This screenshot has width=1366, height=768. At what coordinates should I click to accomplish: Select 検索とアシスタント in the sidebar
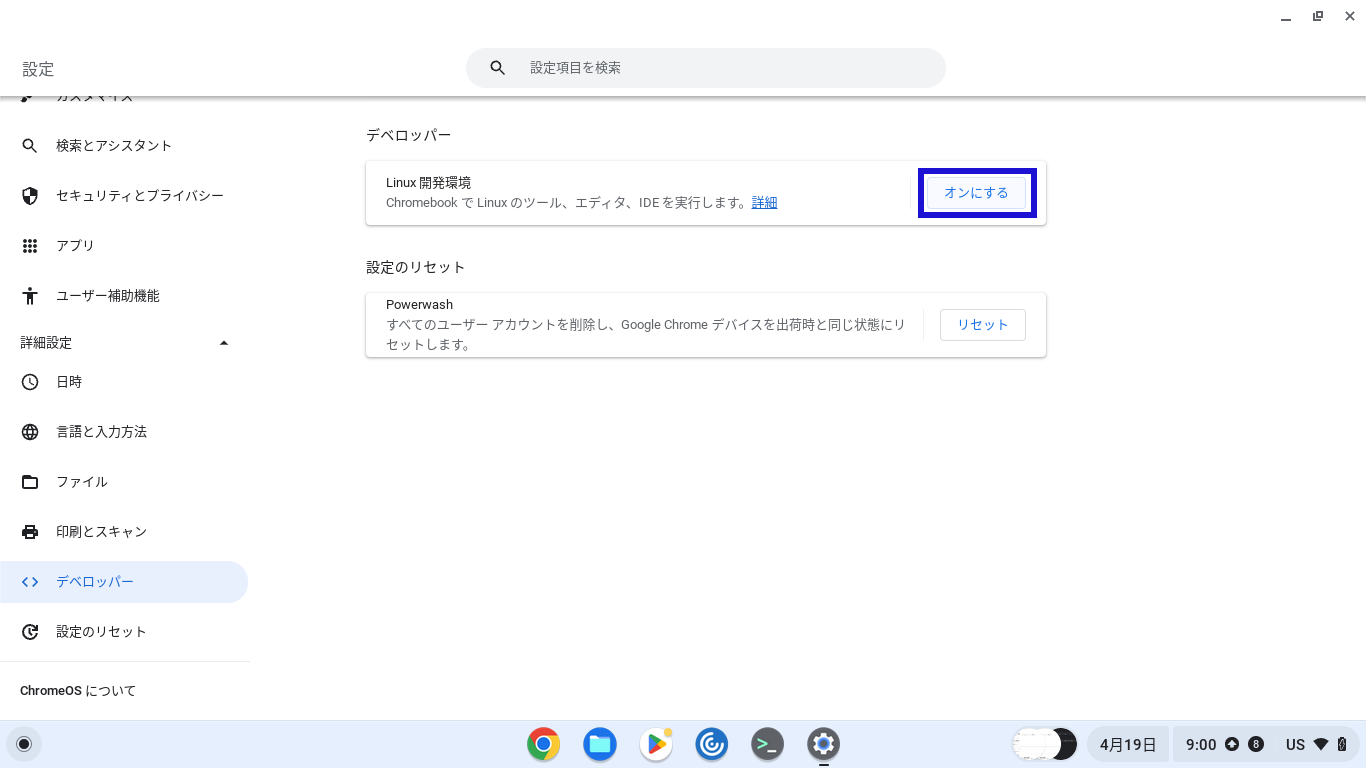pyautogui.click(x=114, y=146)
